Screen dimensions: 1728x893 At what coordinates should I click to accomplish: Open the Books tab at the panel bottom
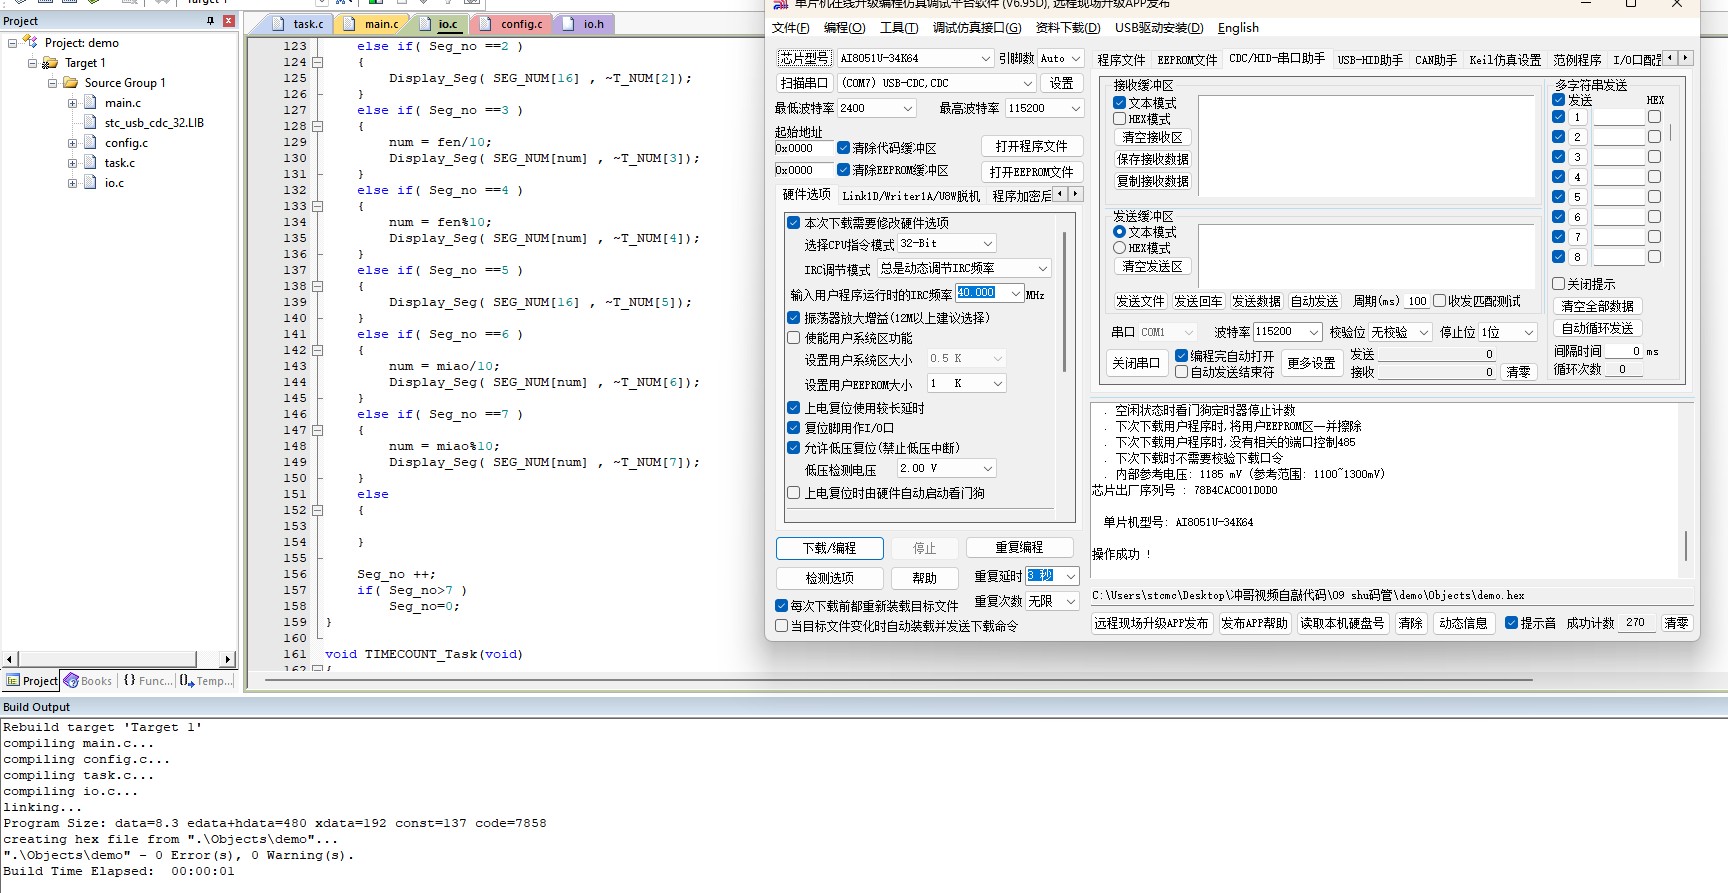tap(88, 681)
